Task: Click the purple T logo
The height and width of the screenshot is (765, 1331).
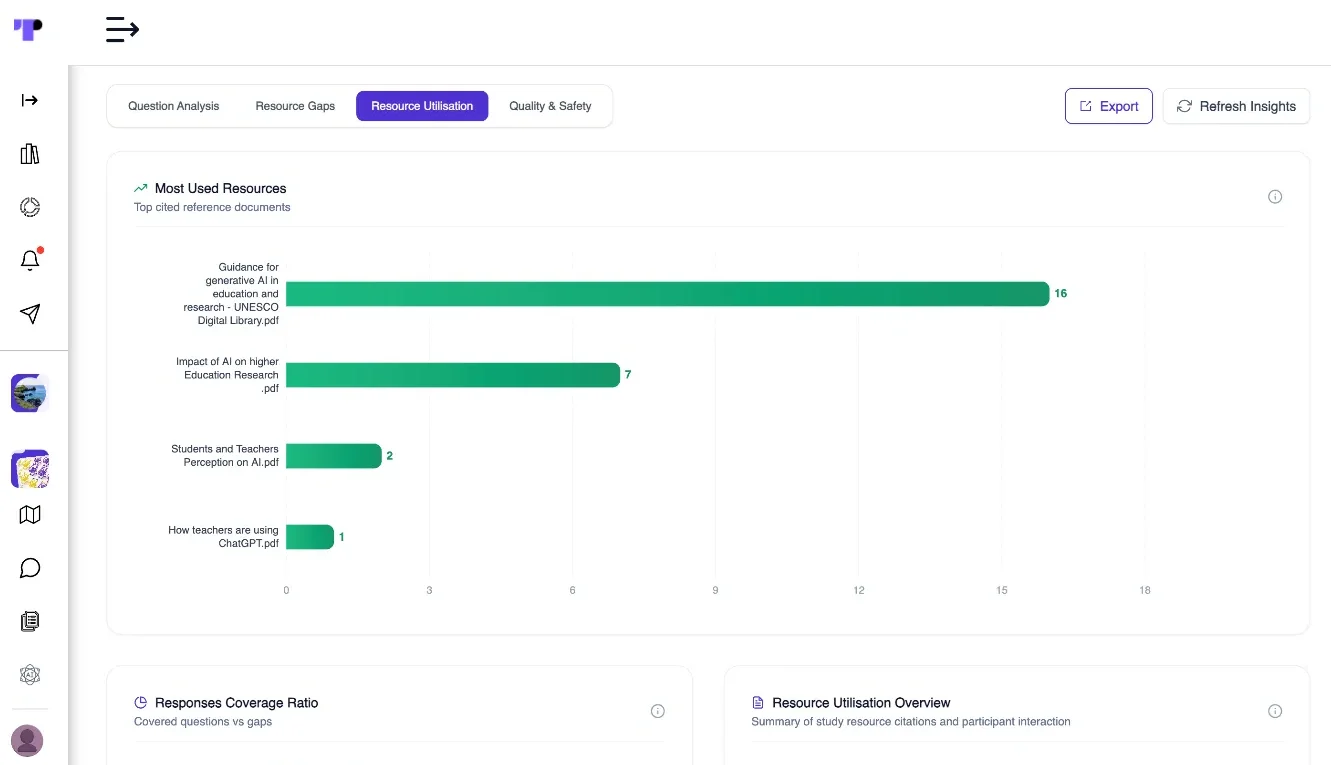Action: pyautogui.click(x=28, y=29)
